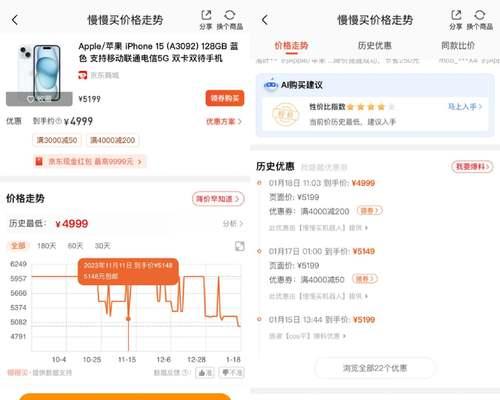Tap the thumbs-down 不准 feedback button
The height and width of the screenshot is (400, 500).
tap(232, 372)
